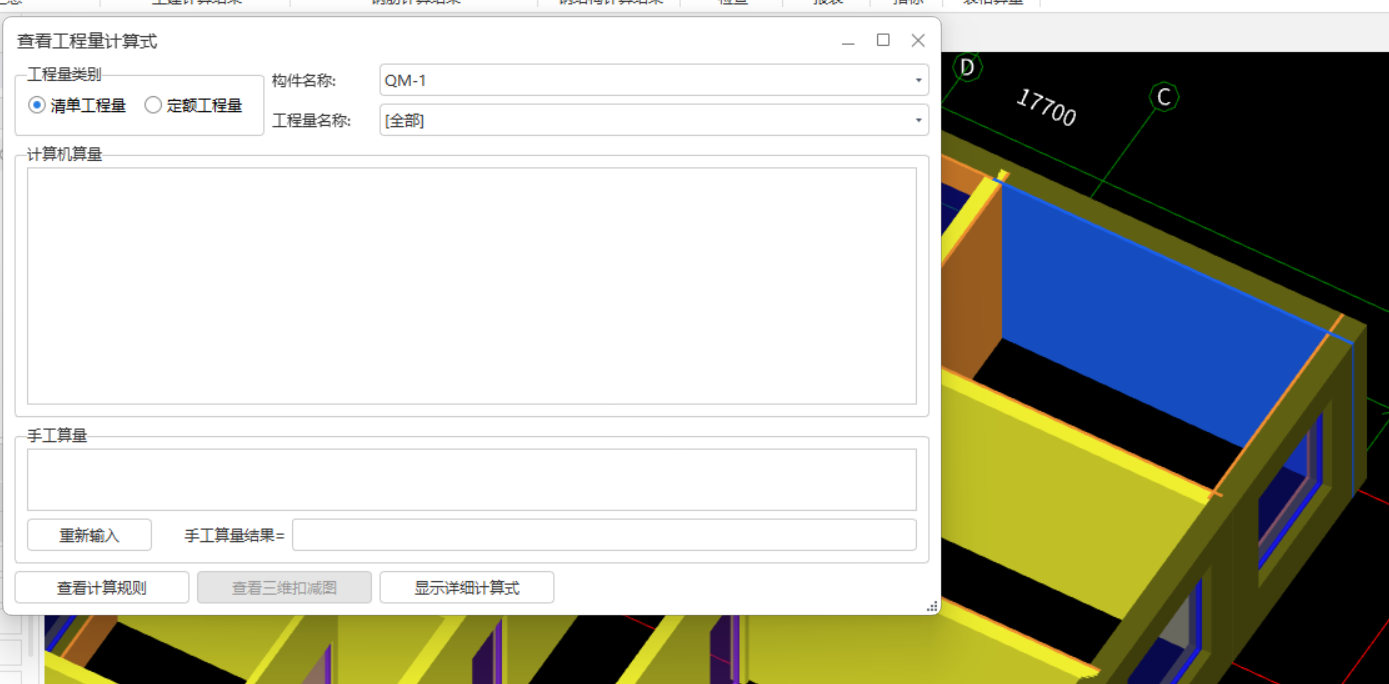This screenshot has height=684, width=1389.
Task: Click the 手工算量 input box
Action: [472, 480]
